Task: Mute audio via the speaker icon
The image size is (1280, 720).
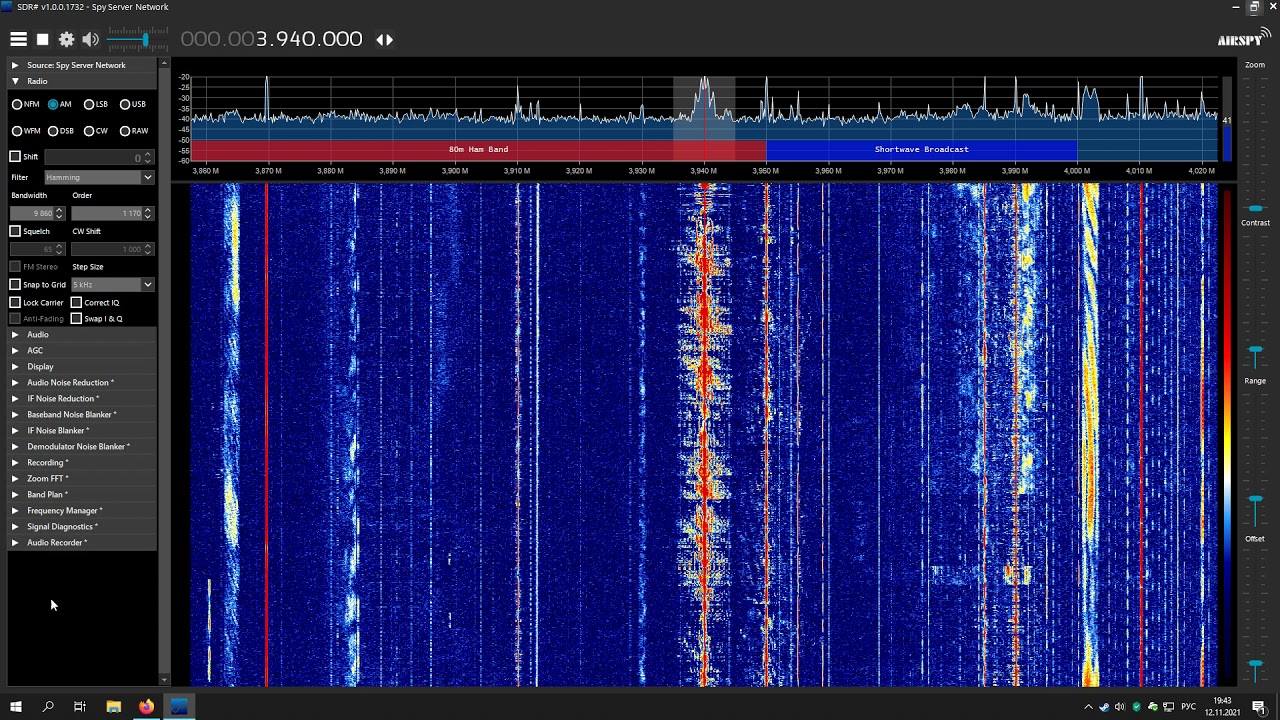Action: [x=90, y=39]
